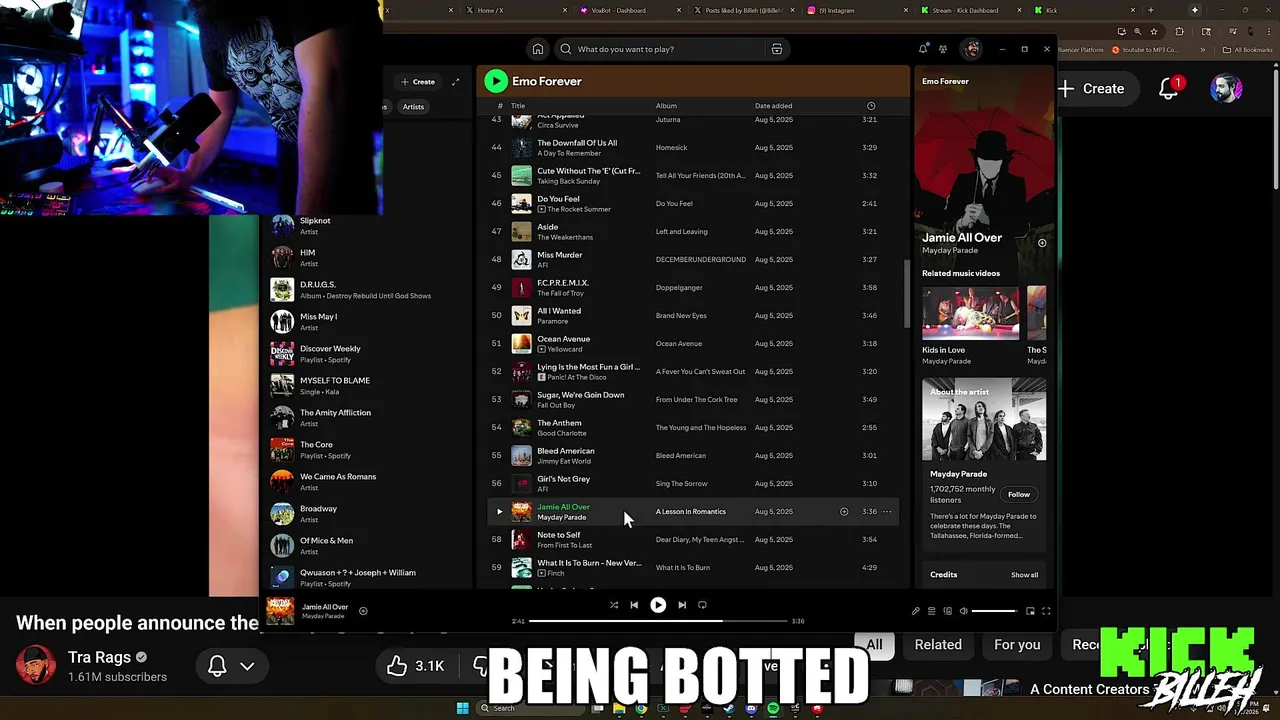Like the YouTube video (3.1K)
1280x720 pixels.
coord(417,665)
